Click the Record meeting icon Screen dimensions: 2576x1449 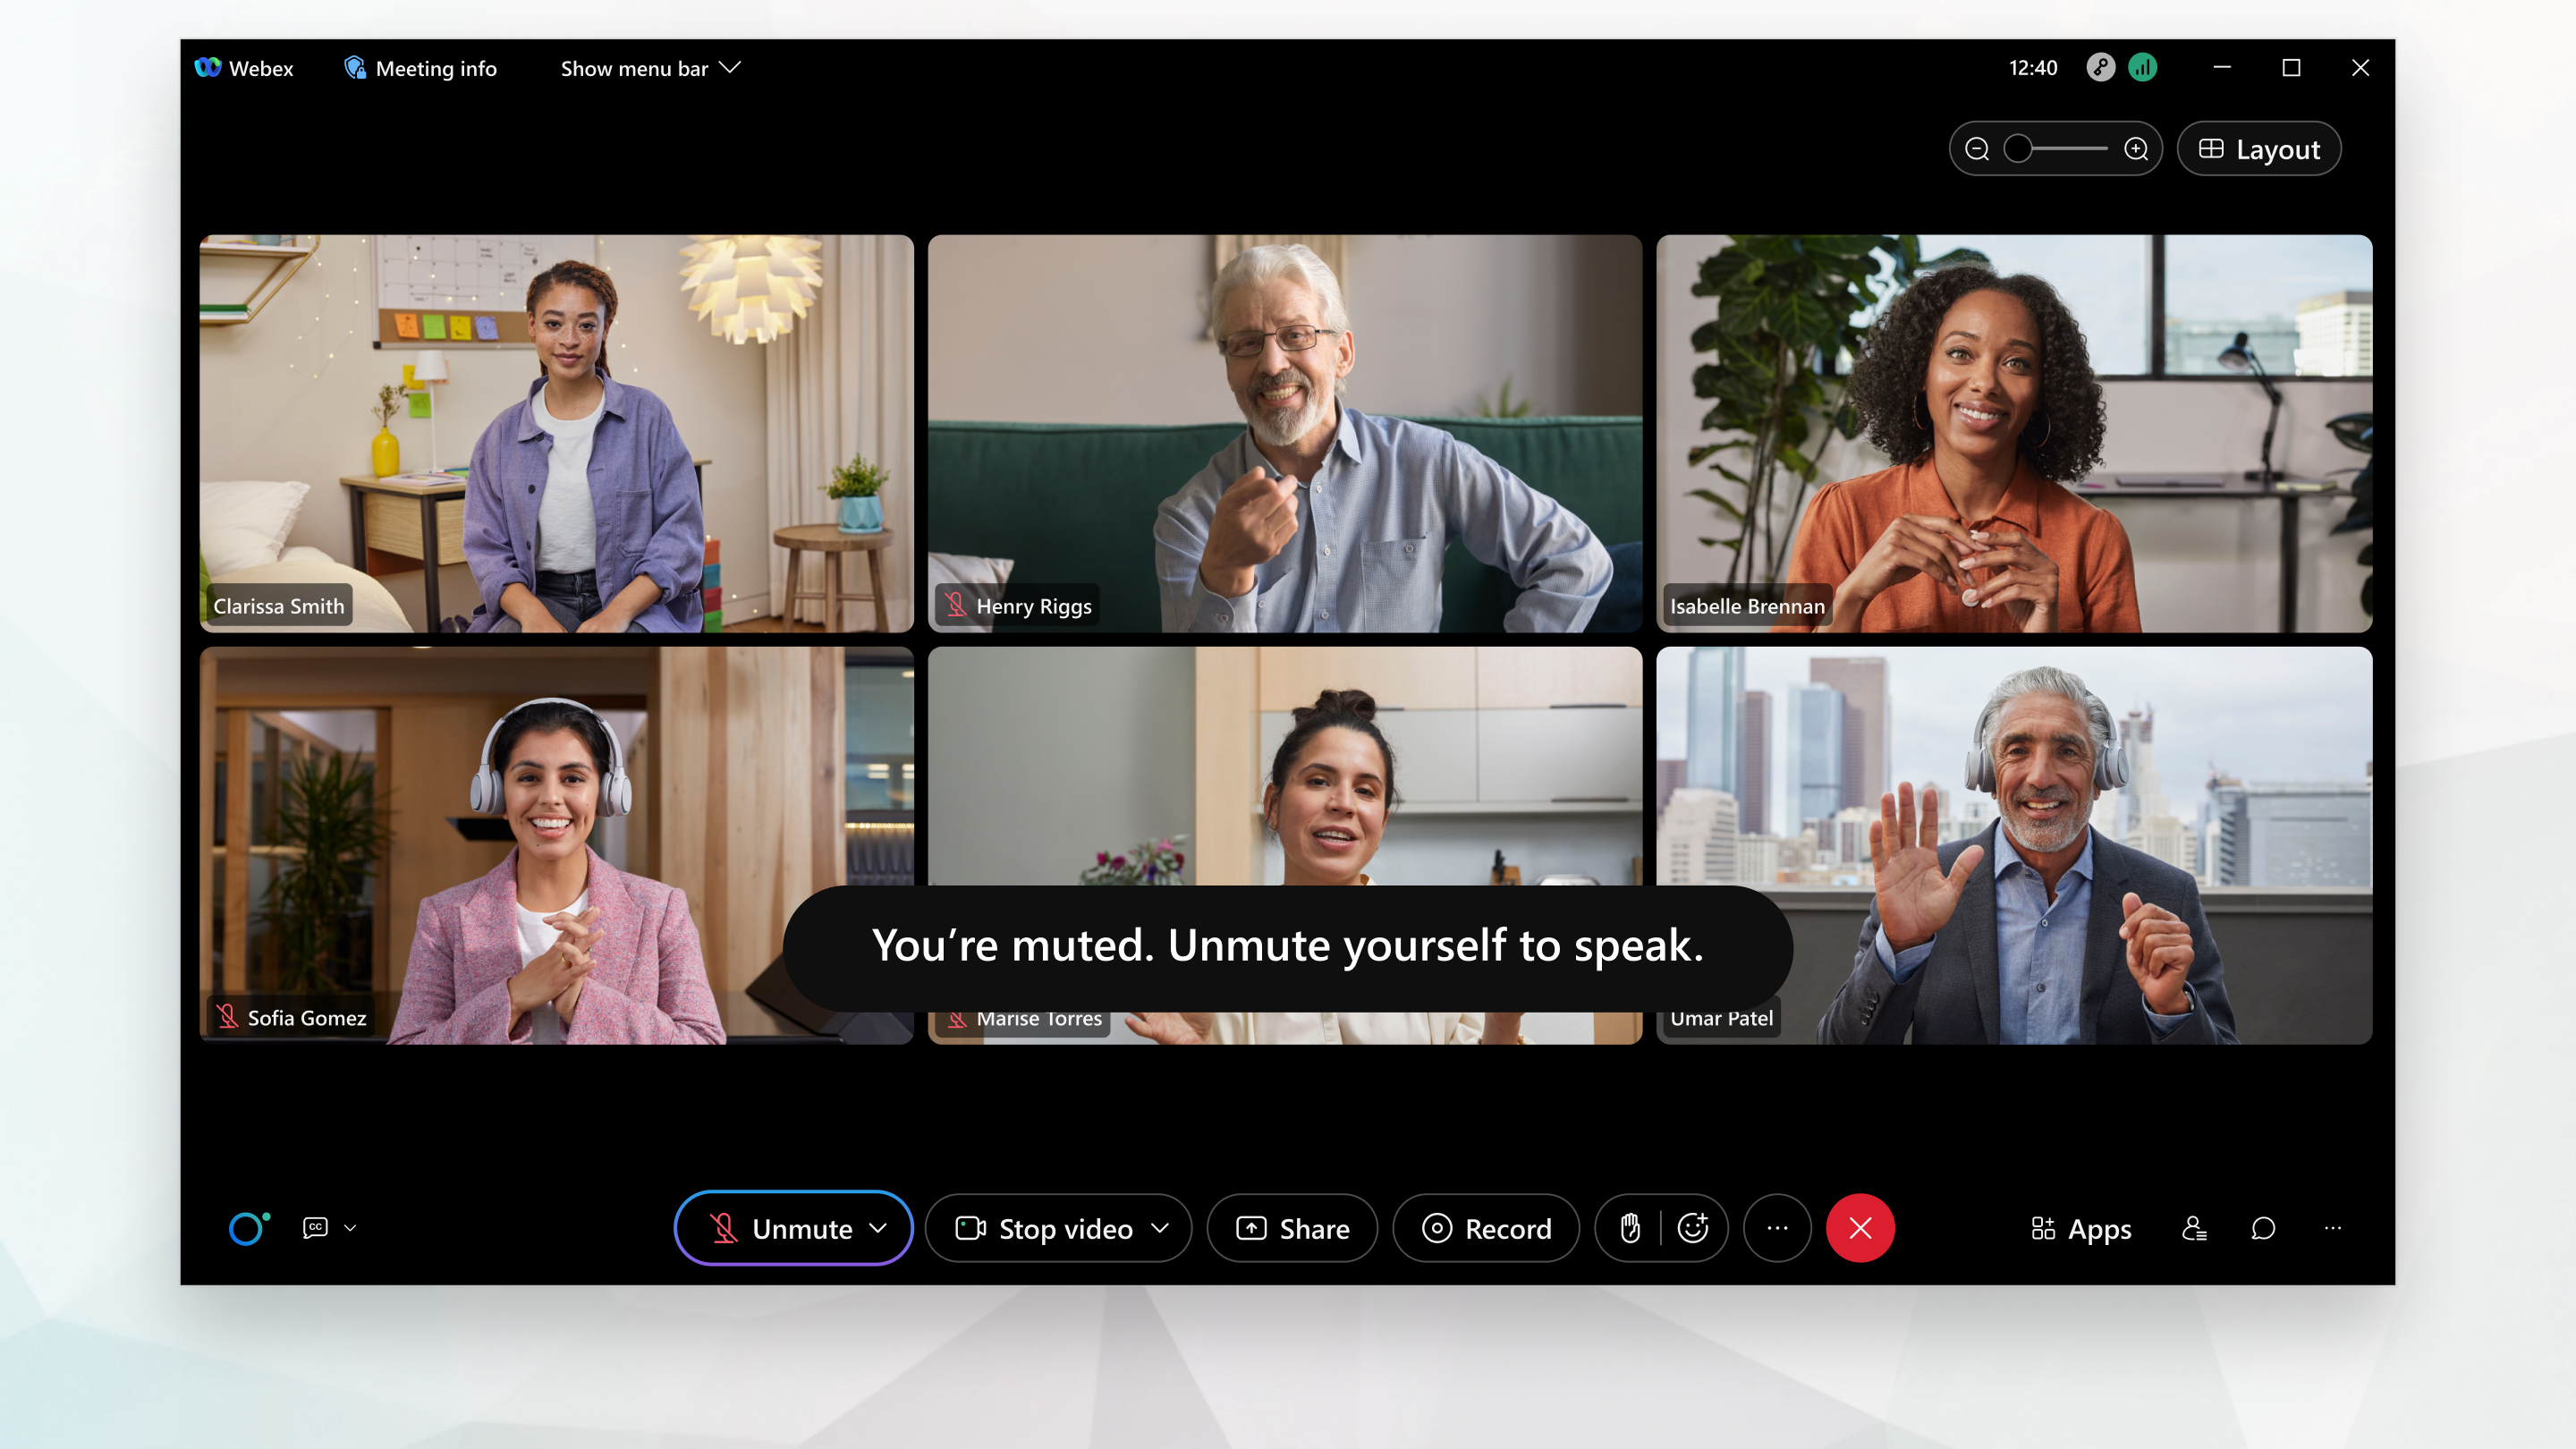click(x=1487, y=1228)
